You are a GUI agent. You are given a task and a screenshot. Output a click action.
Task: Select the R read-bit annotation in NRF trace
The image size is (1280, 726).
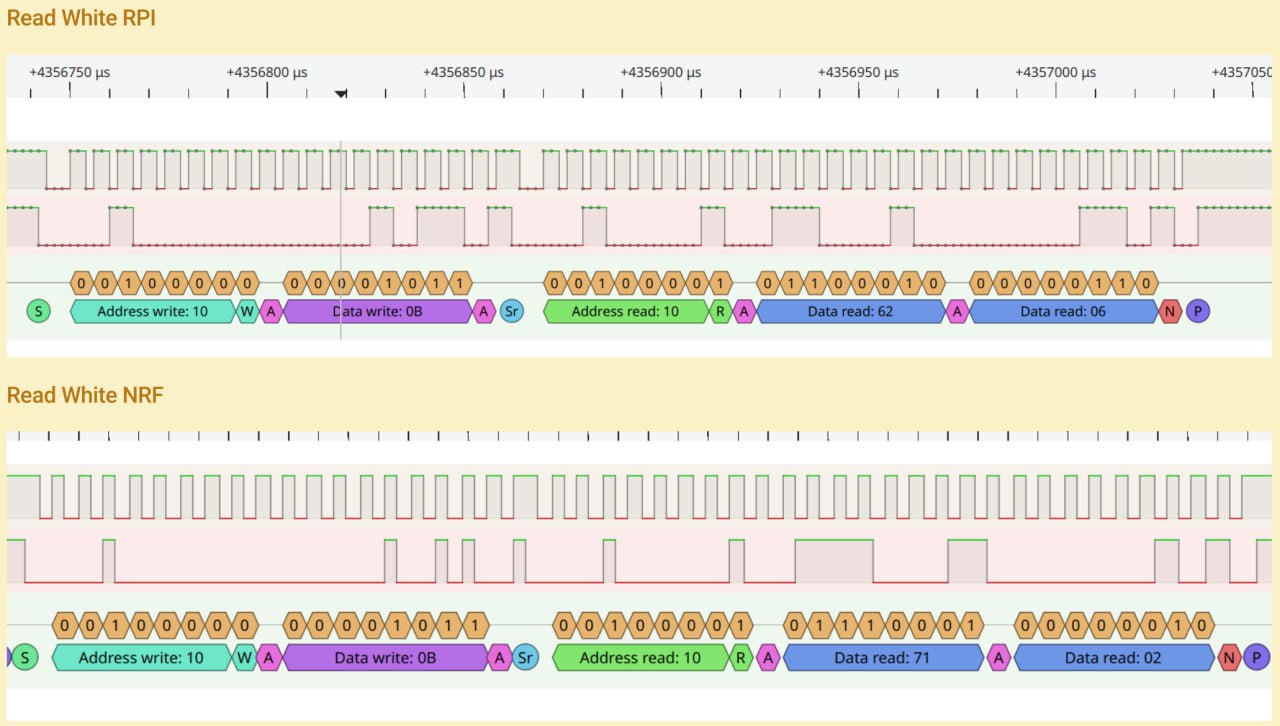point(742,657)
